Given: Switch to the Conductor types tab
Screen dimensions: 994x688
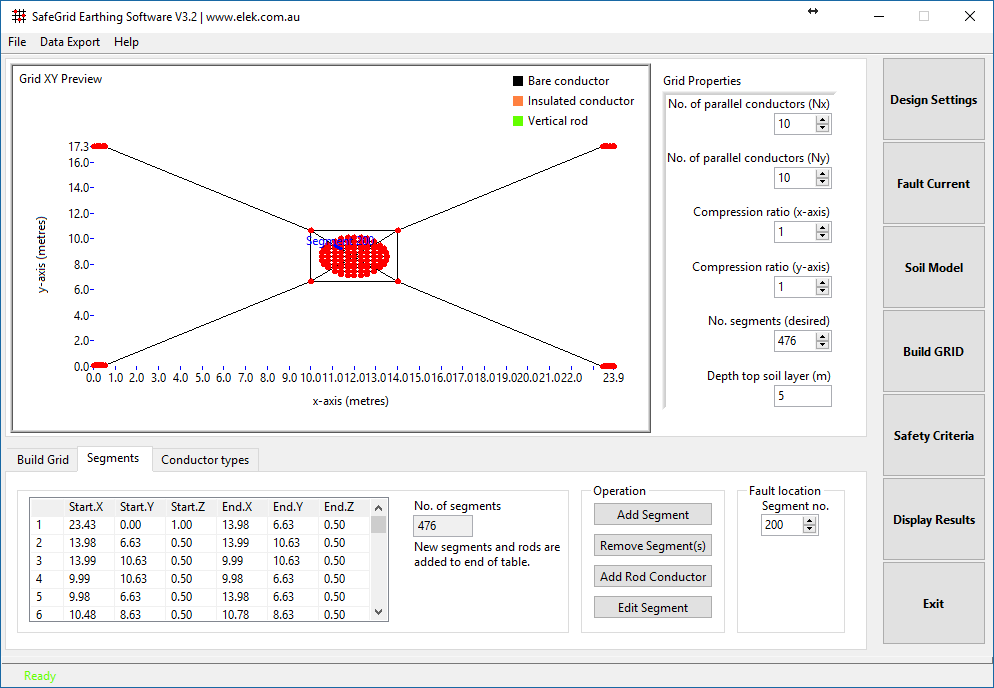Looking at the screenshot, I should (205, 459).
